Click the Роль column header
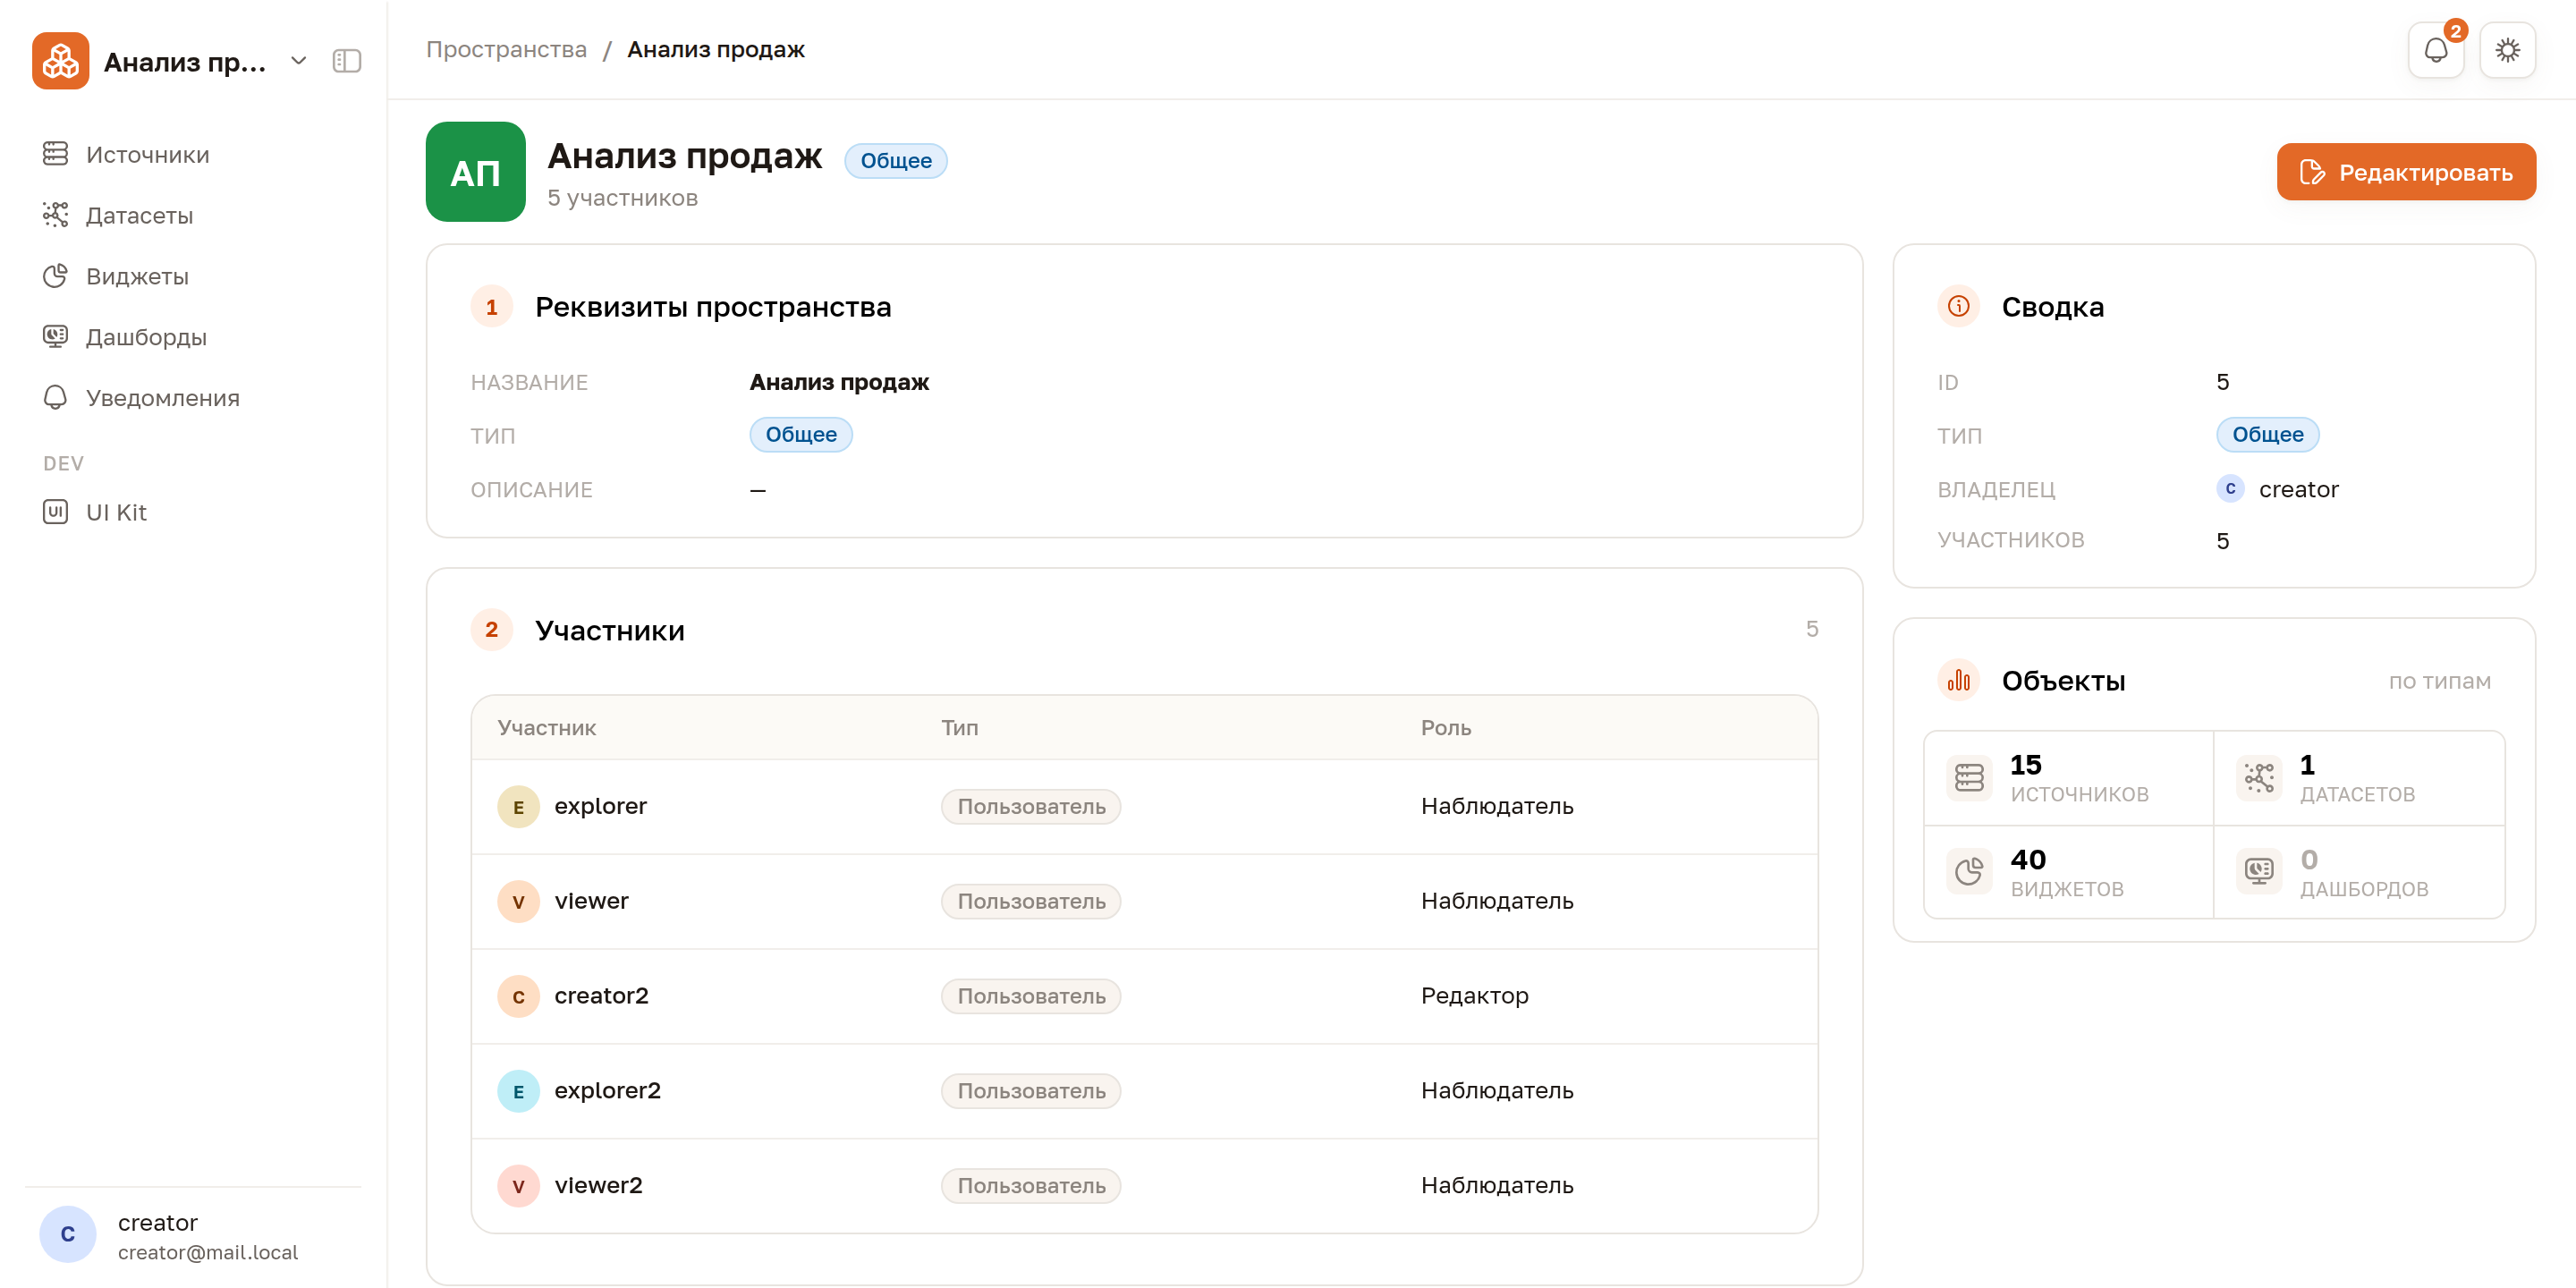 [x=1446, y=728]
